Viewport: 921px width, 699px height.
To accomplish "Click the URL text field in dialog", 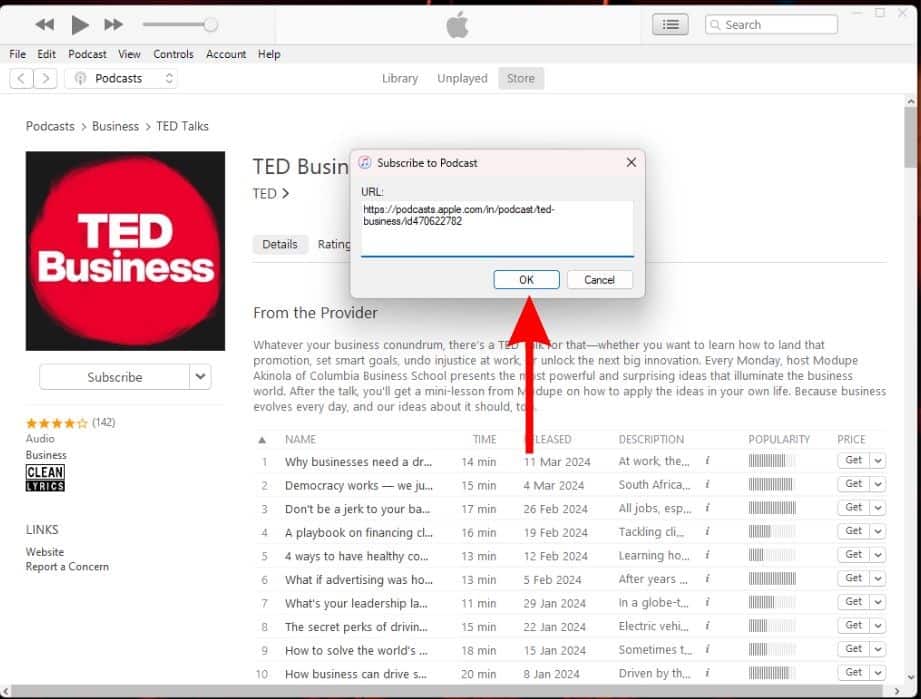I will click(497, 229).
